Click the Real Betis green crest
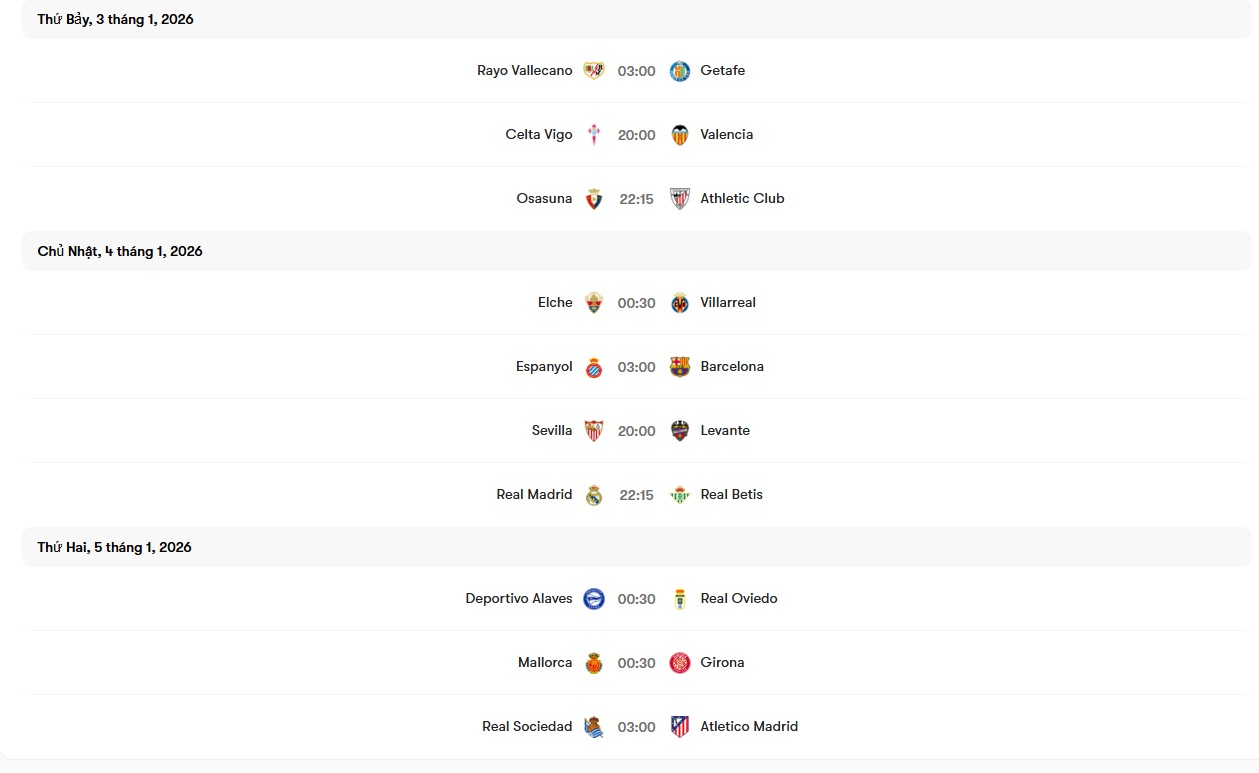The image size is (1259, 773). coord(680,495)
